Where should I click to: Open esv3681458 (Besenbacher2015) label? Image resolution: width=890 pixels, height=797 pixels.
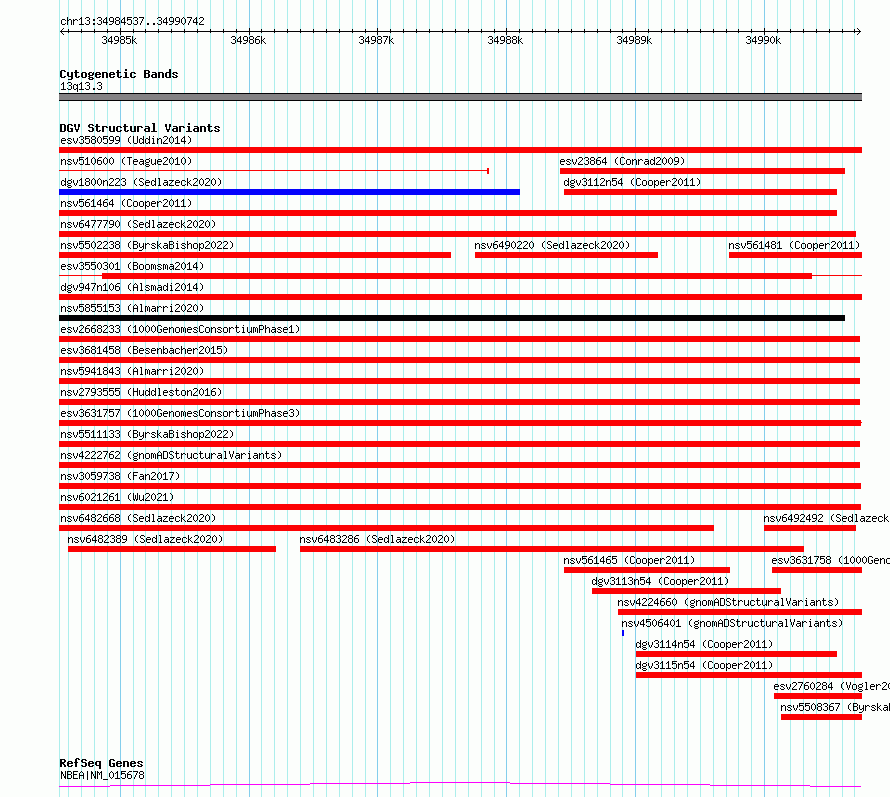coord(144,350)
